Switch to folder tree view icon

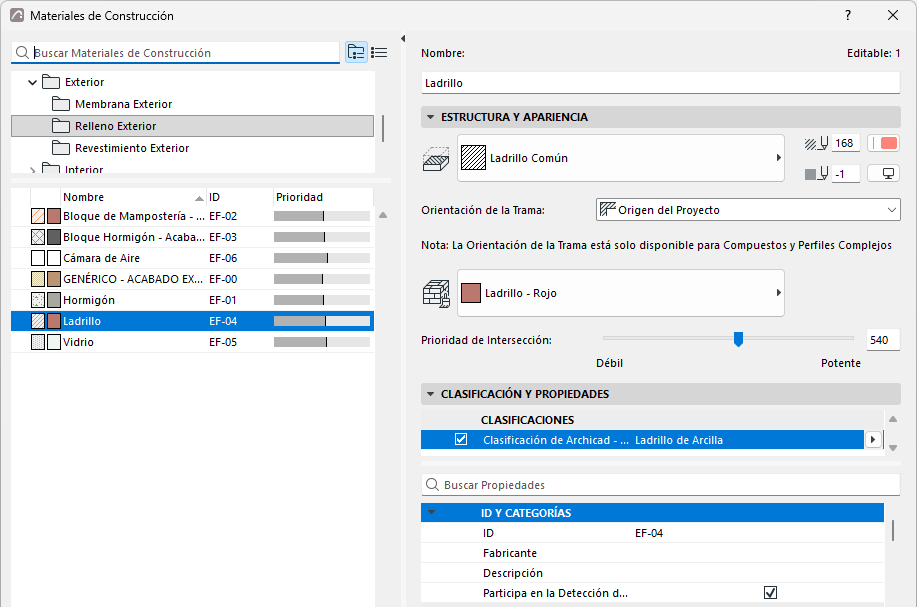tap(356, 53)
